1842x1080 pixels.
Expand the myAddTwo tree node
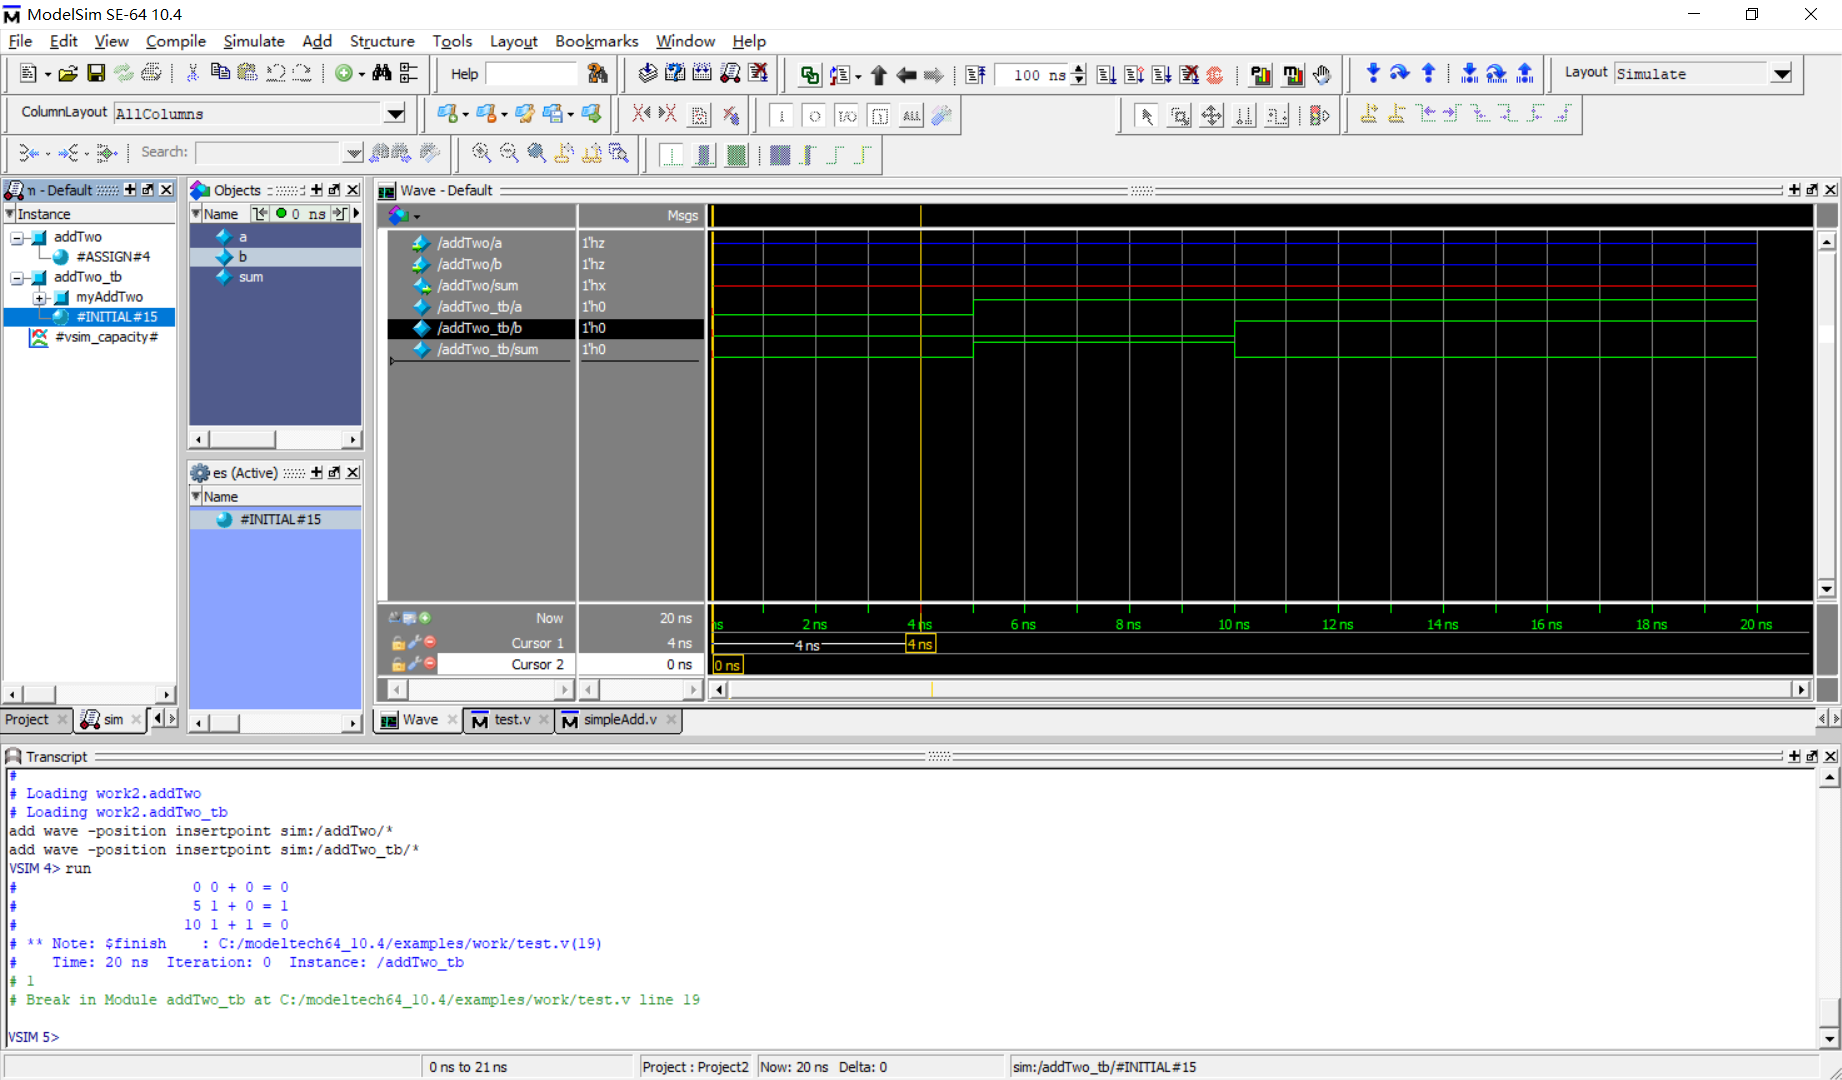point(40,298)
